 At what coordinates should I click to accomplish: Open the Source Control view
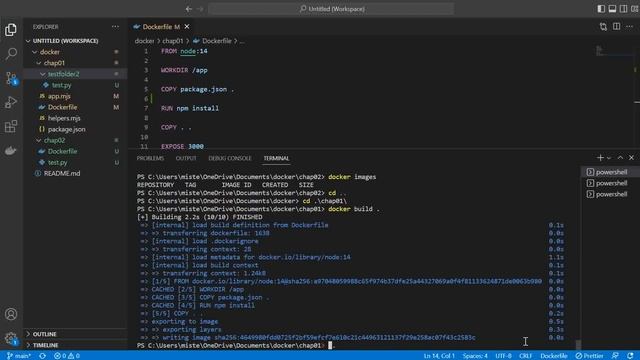tap(11, 78)
